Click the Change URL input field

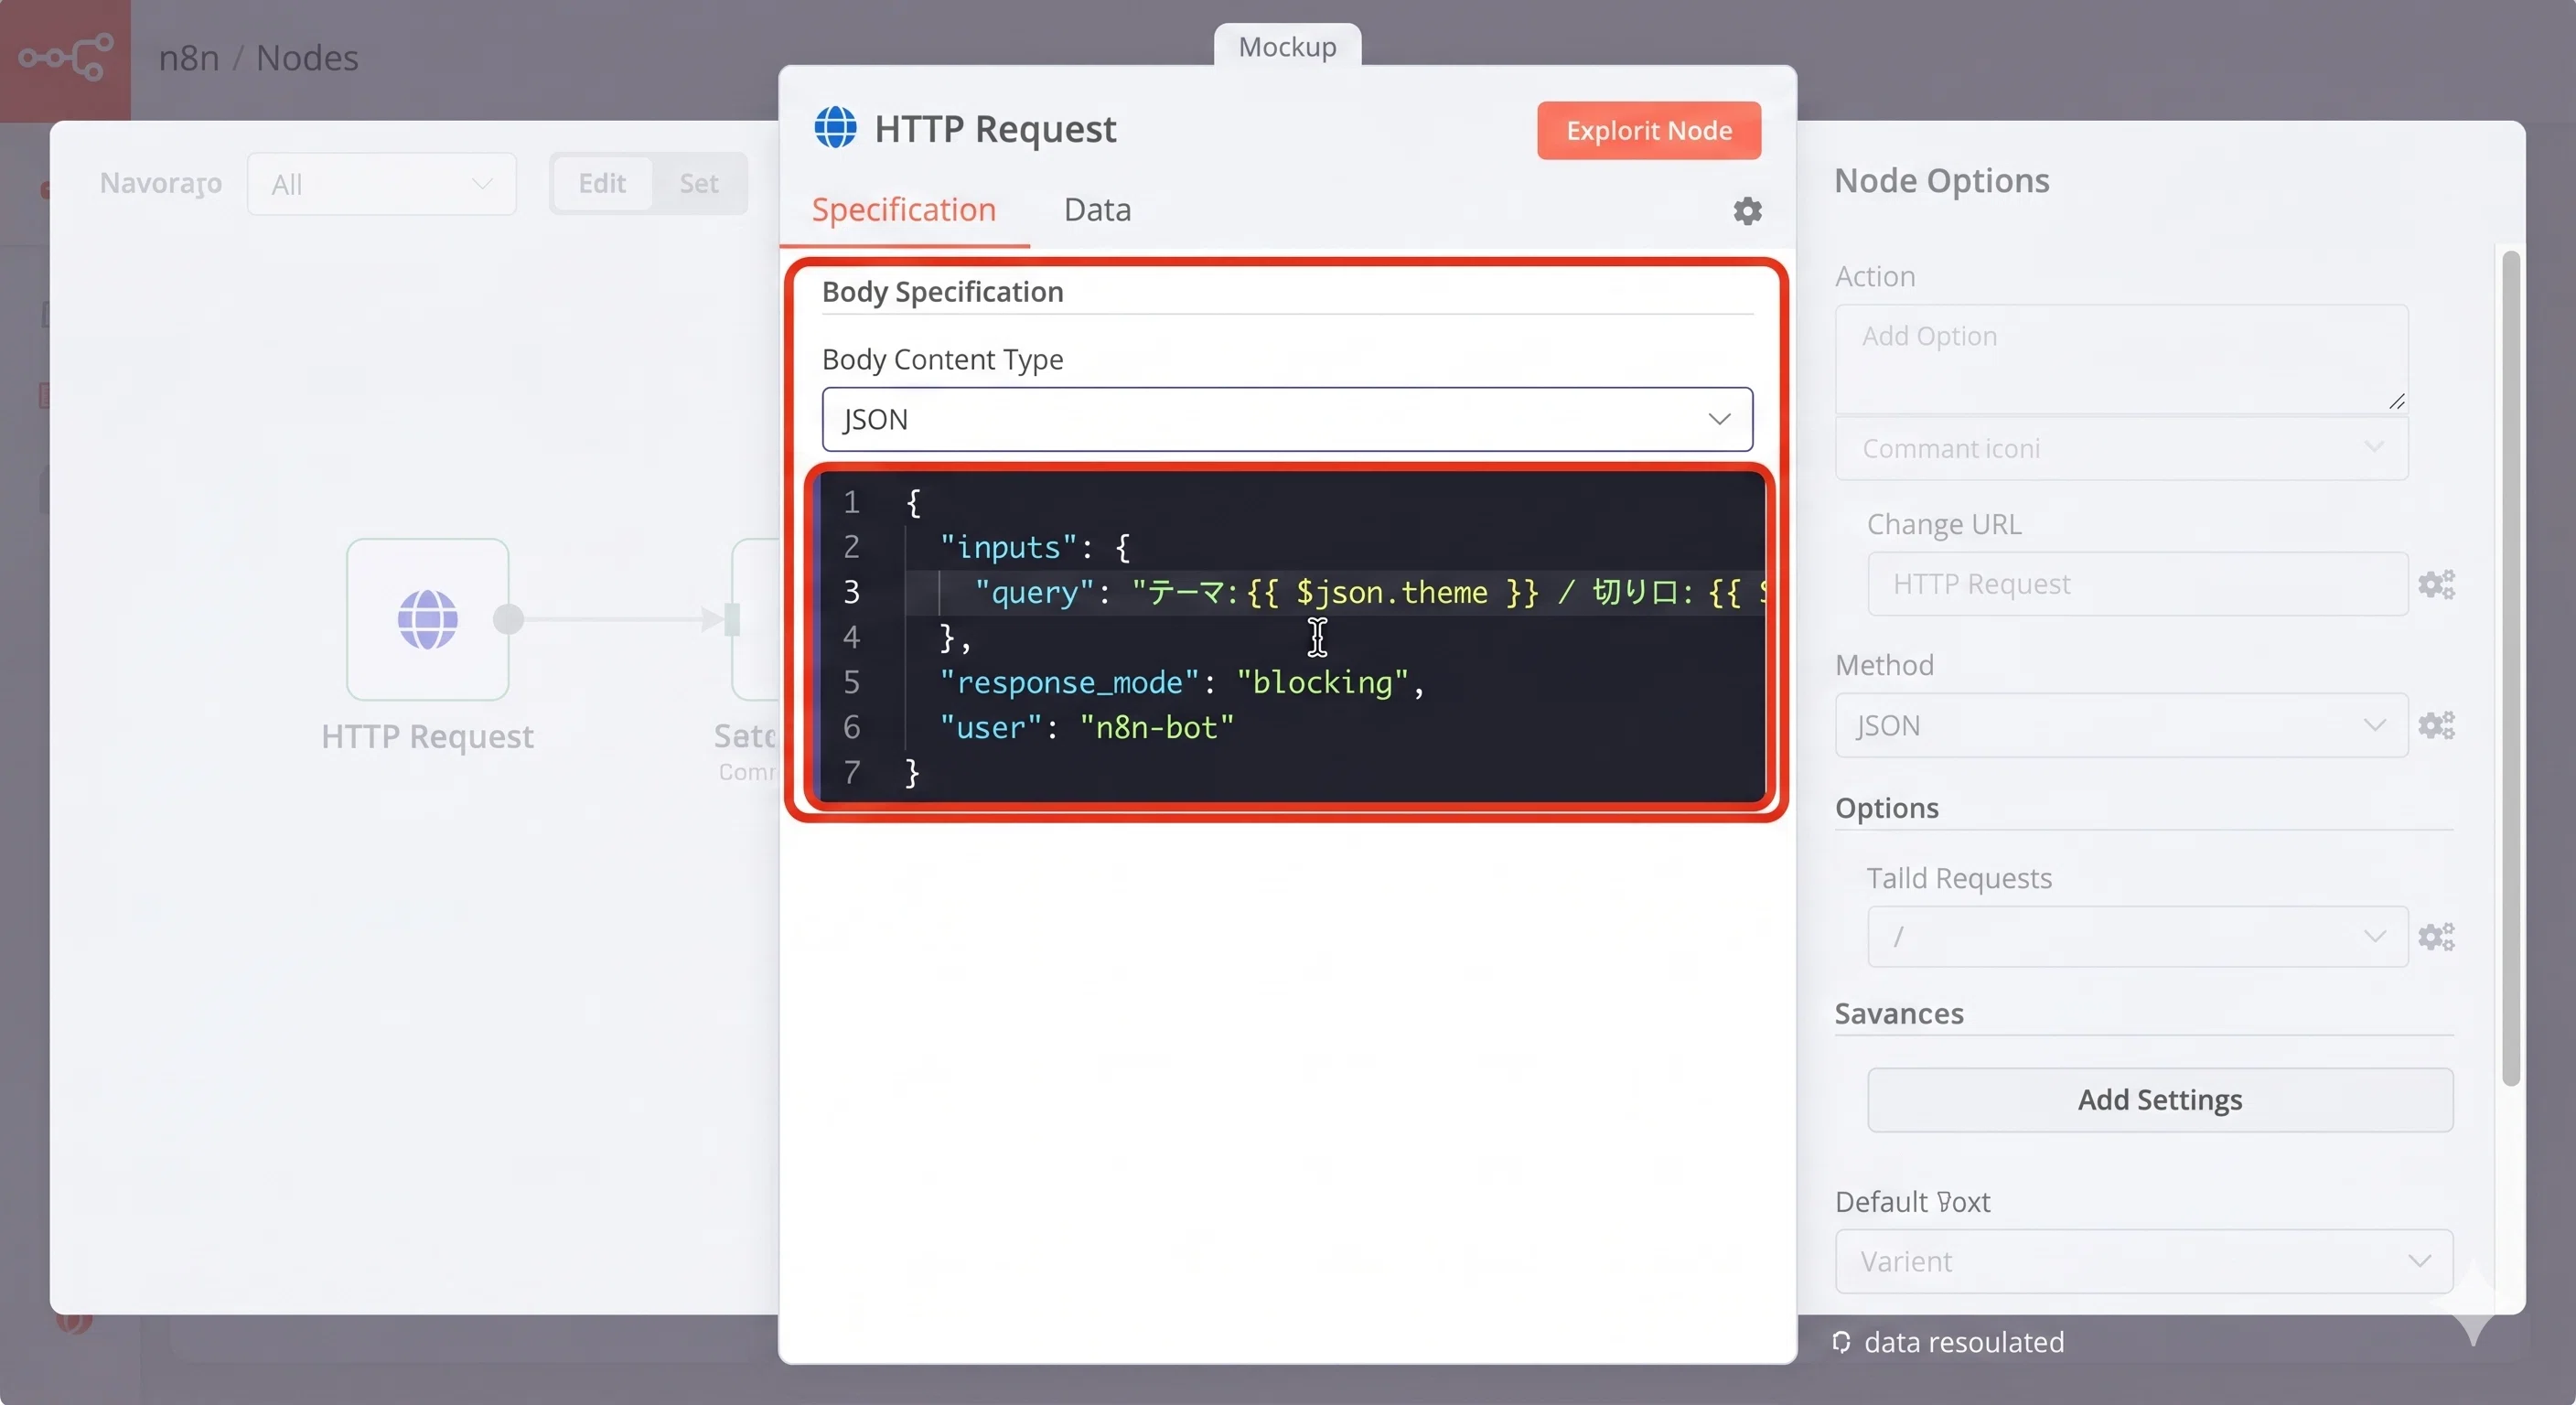coord(2137,584)
